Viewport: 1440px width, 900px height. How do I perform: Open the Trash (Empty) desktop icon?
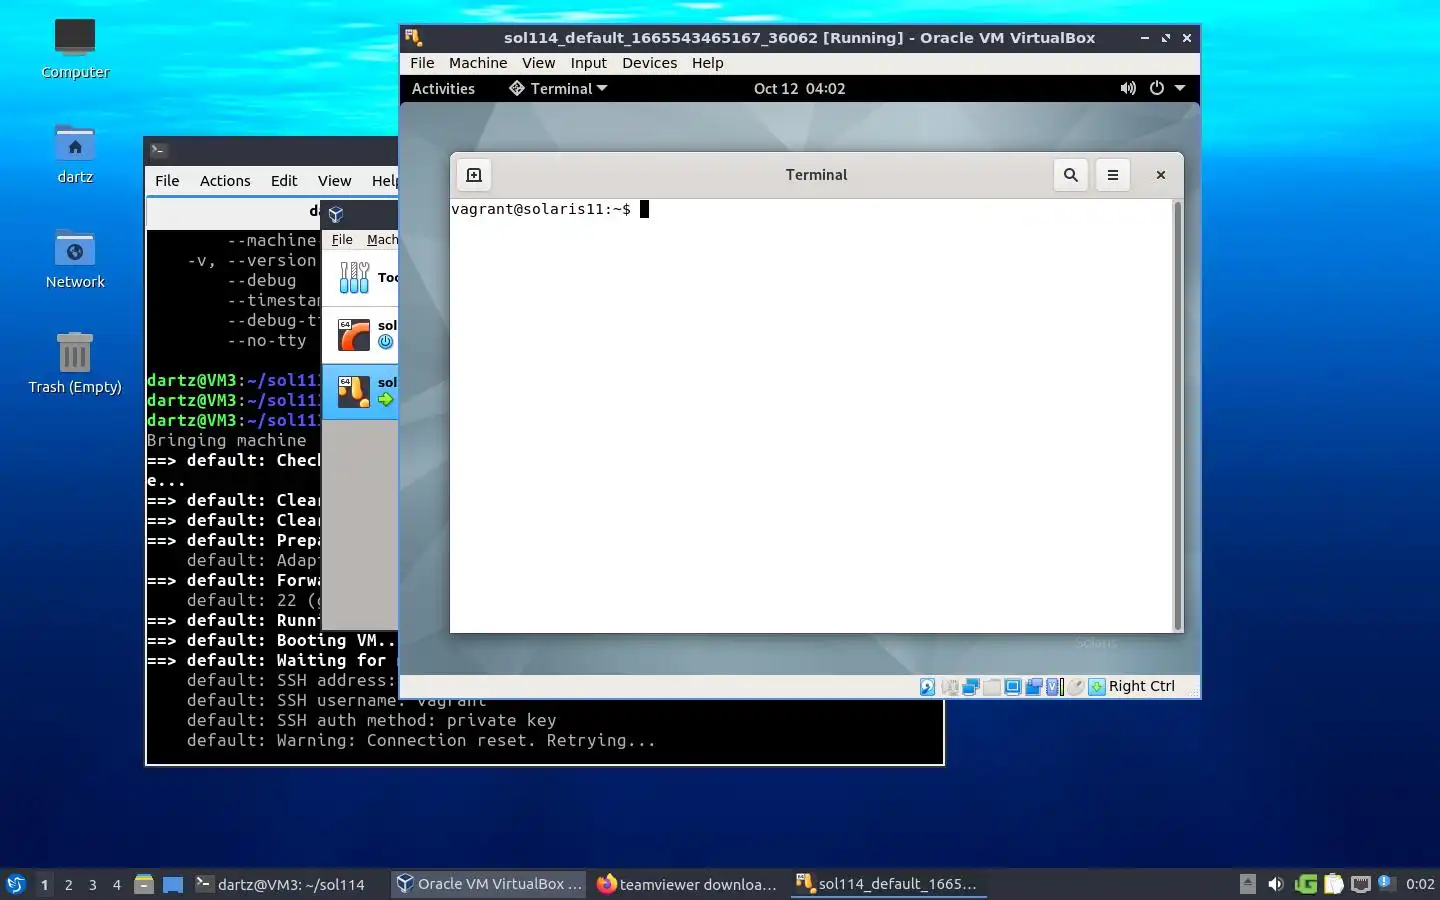pos(75,363)
